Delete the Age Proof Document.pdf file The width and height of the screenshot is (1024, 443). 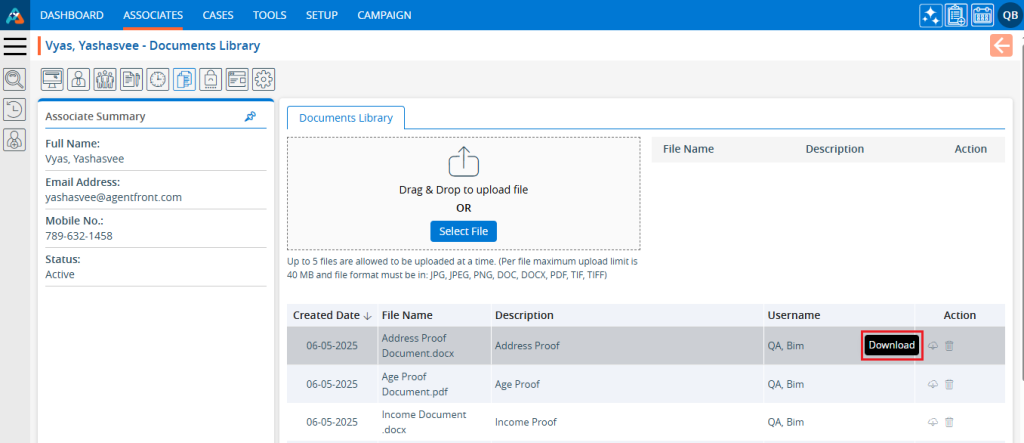pos(949,384)
